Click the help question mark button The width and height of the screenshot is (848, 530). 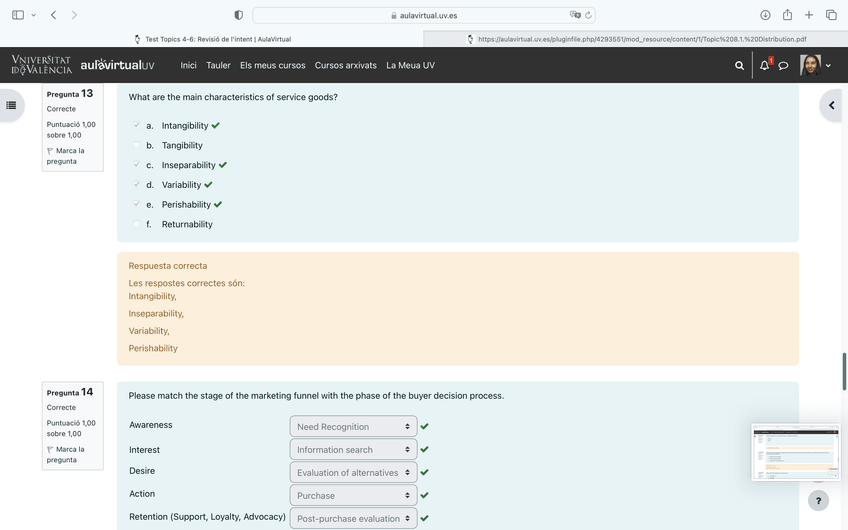click(x=818, y=500)
